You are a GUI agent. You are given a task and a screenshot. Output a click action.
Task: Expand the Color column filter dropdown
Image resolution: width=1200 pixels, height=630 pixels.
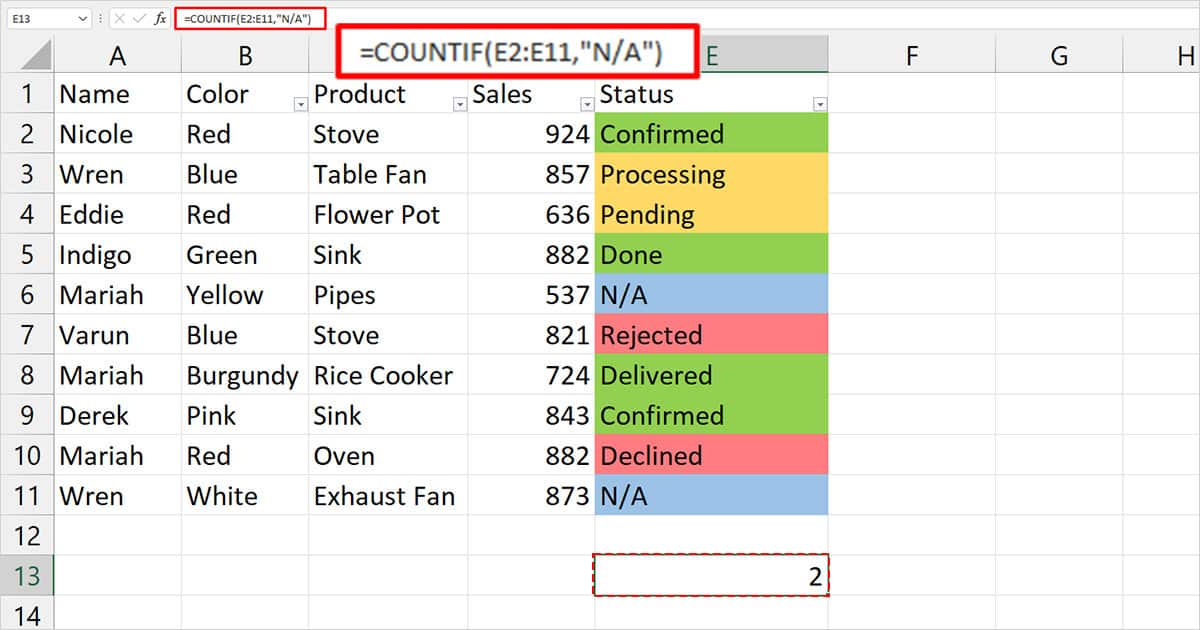(x=299, y=103)
